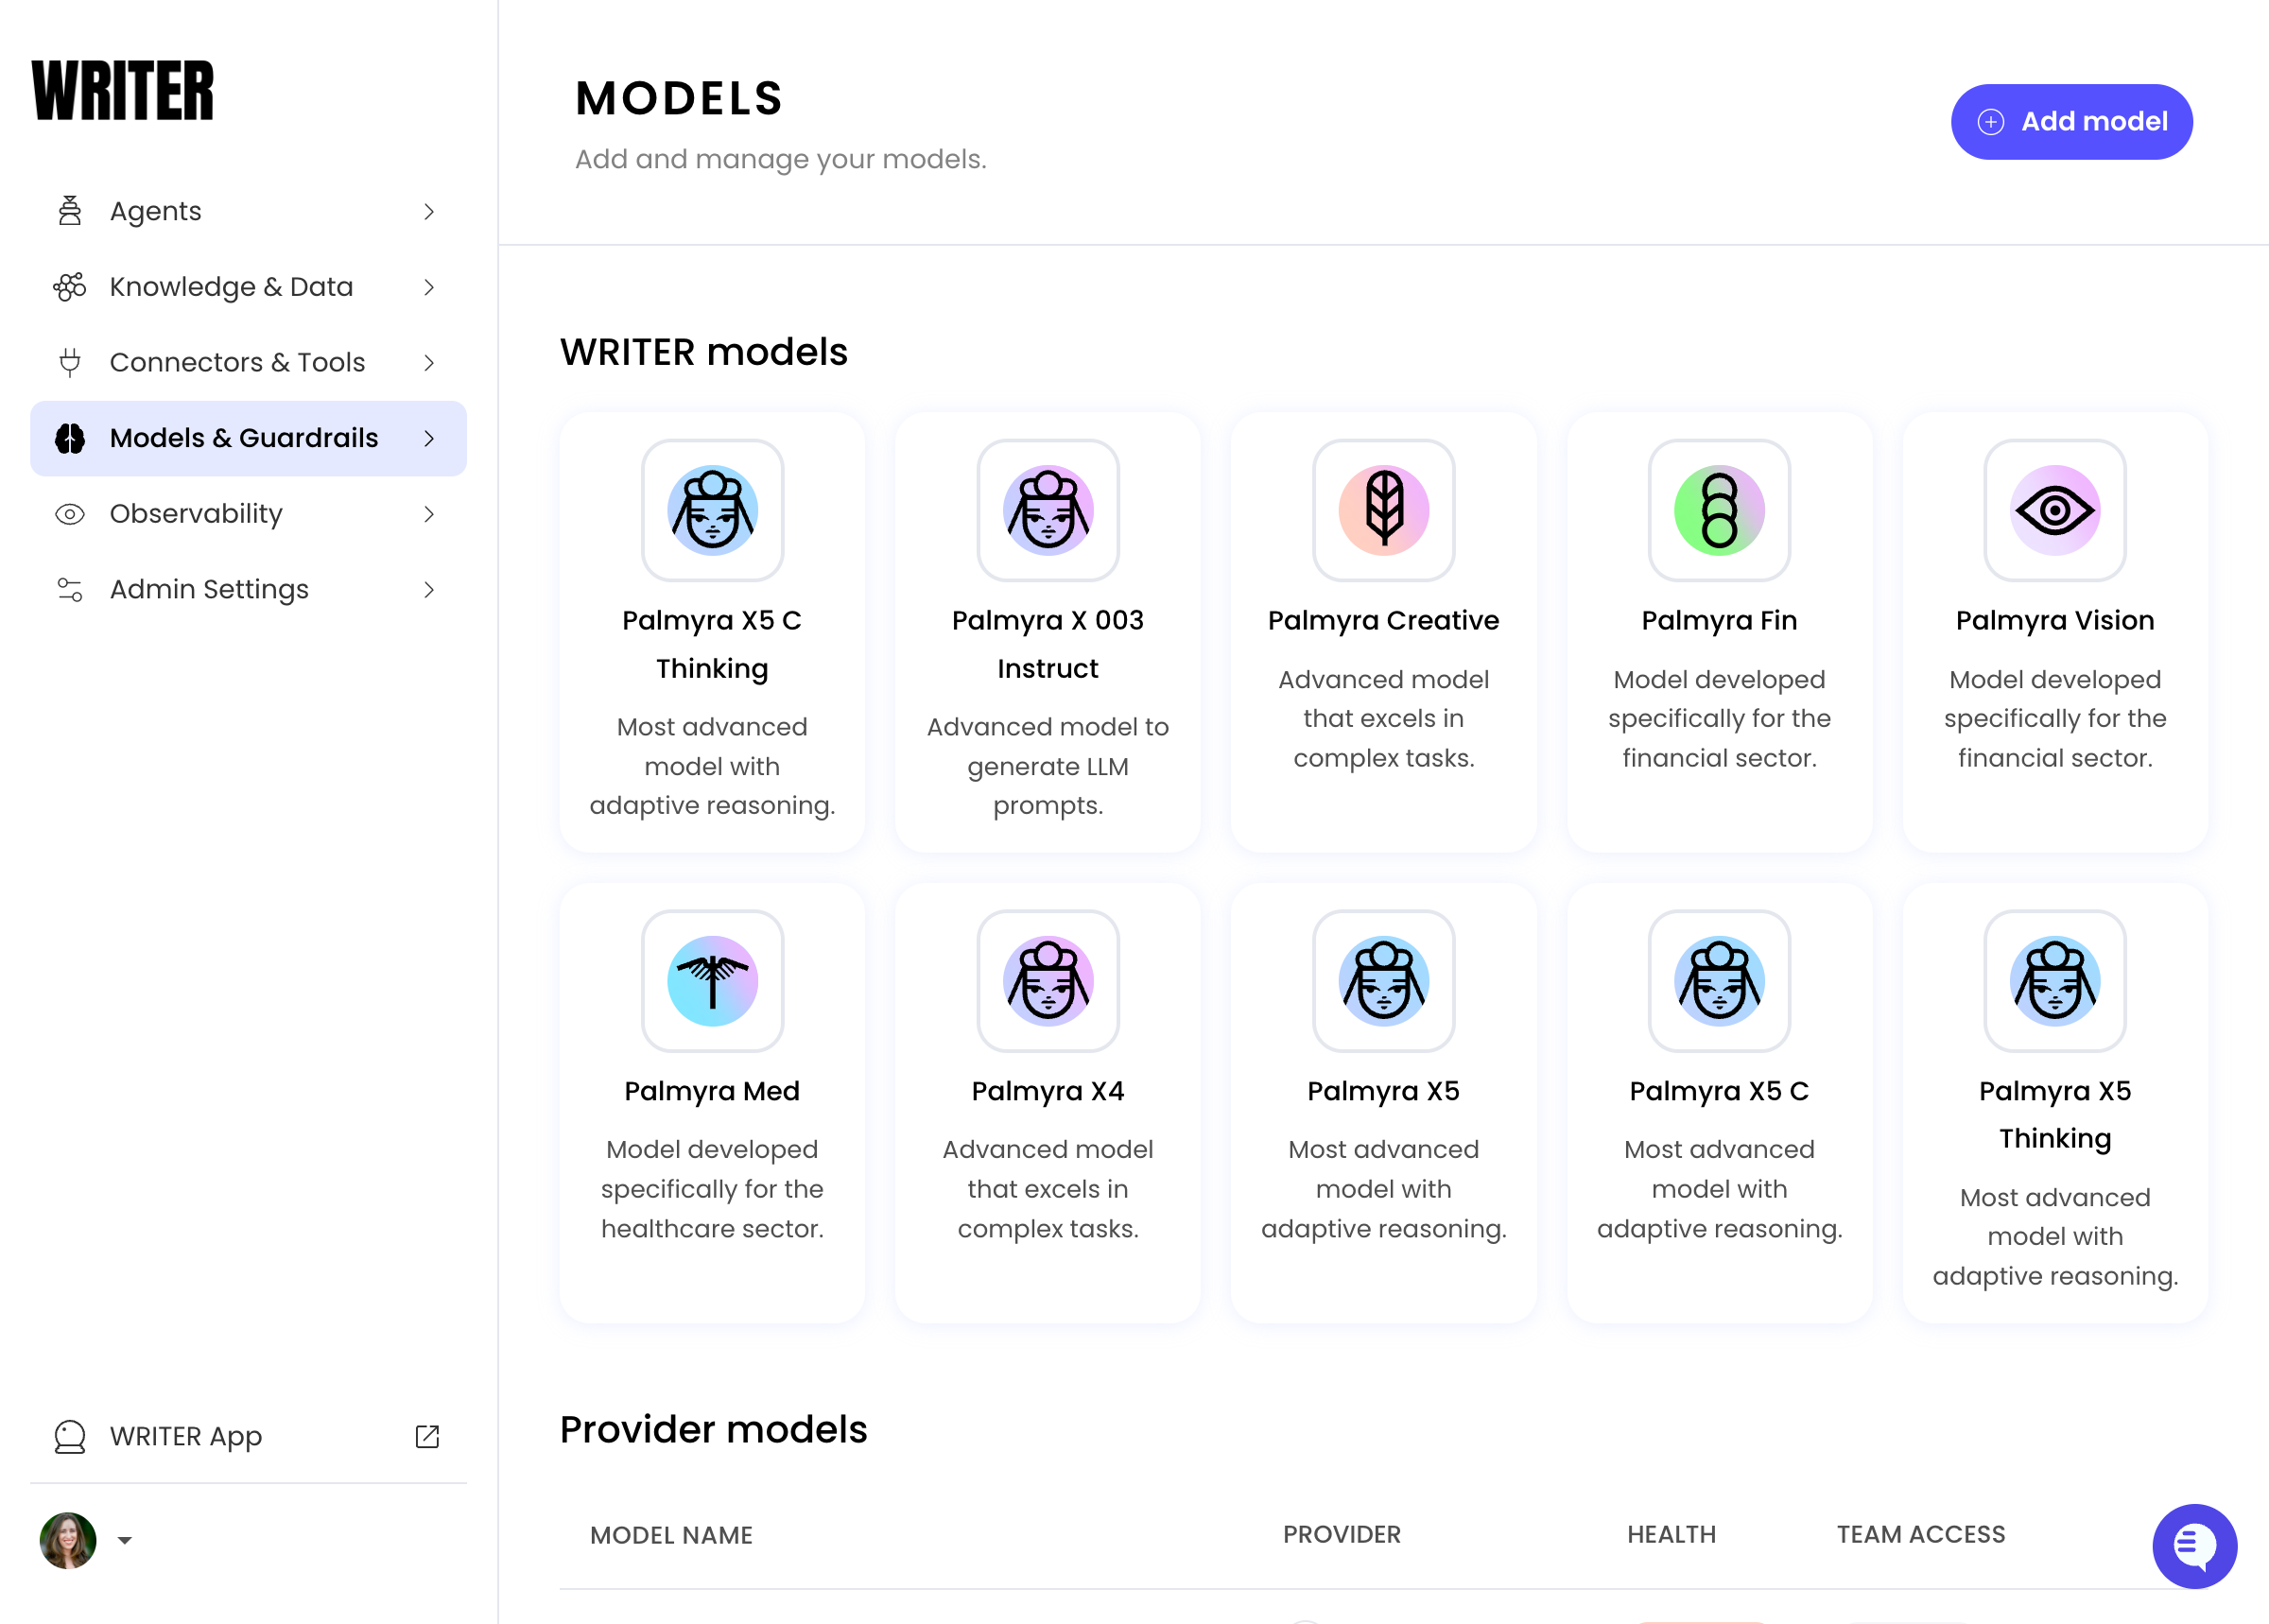
Task: Click the WRITER logo
Action: click(x=123, y=91)
